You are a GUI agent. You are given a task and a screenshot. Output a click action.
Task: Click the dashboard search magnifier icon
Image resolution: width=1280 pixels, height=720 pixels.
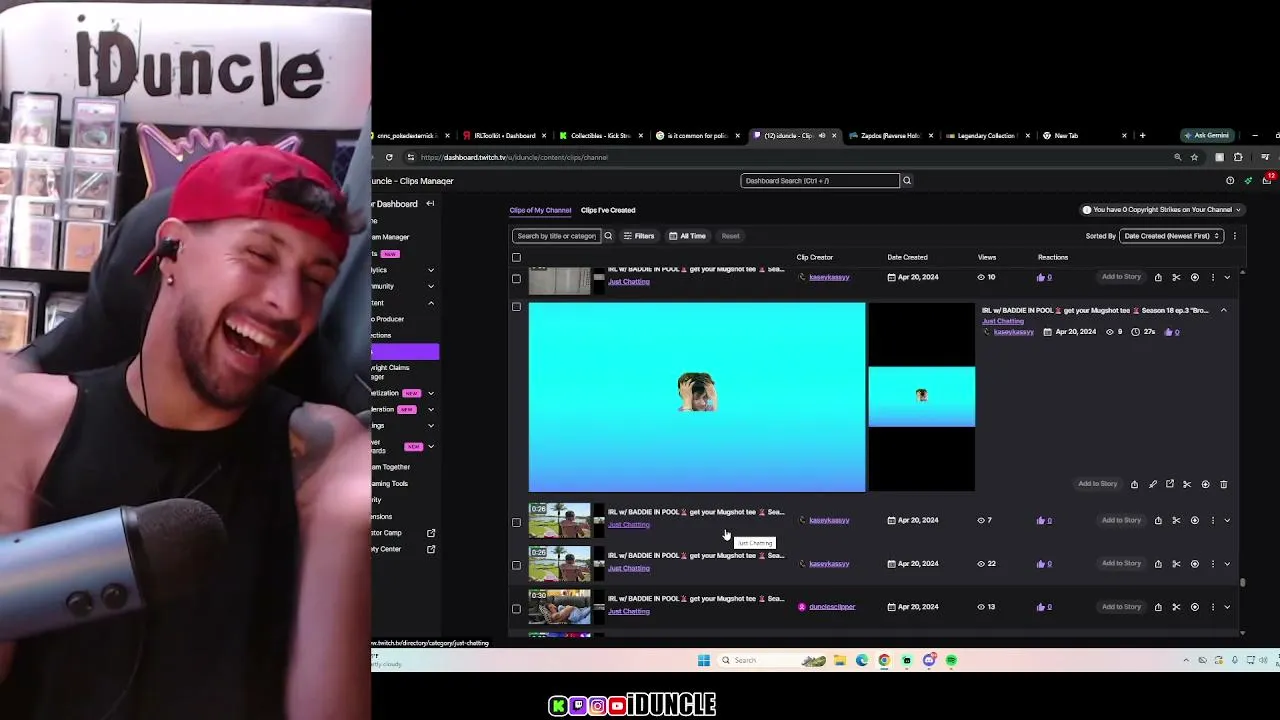pyautogui.click(x=907, y=181)
